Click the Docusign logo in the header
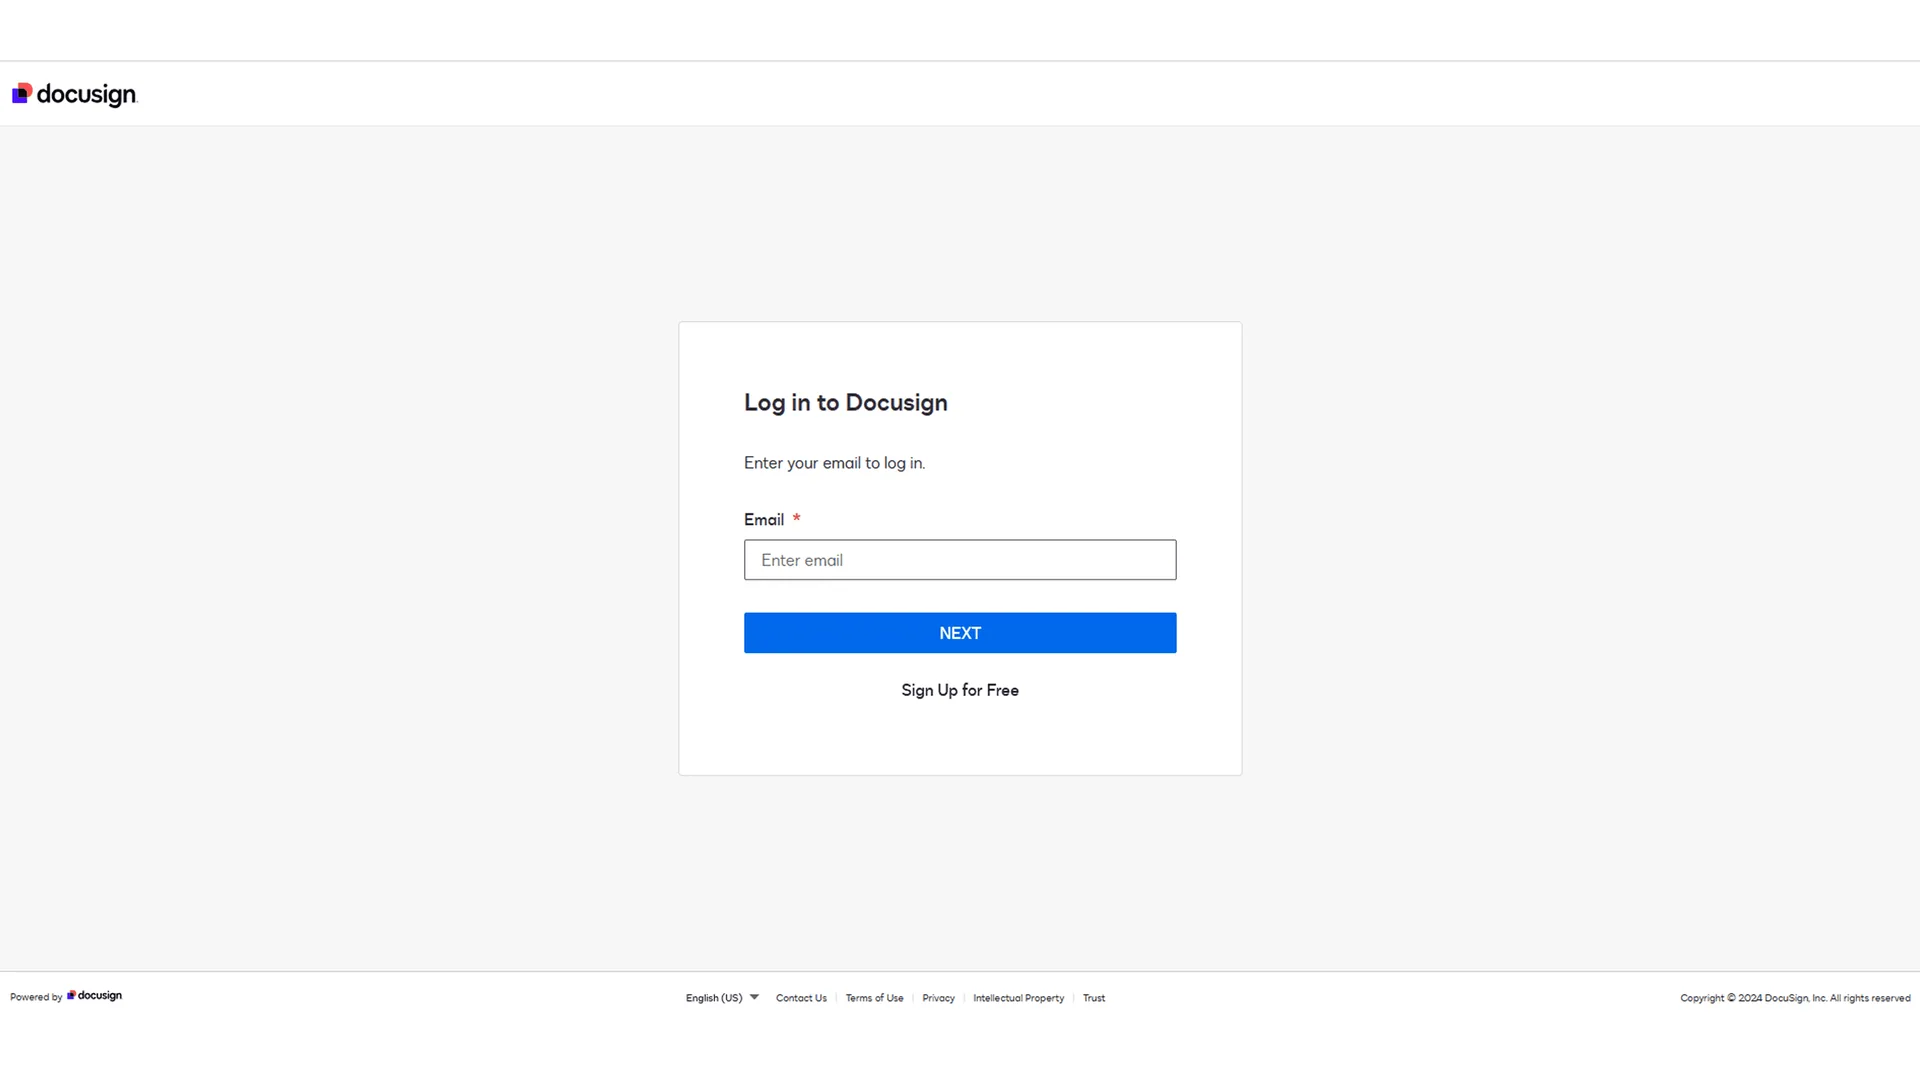The image size is (1920, 1080). click(x=74, y=94)
